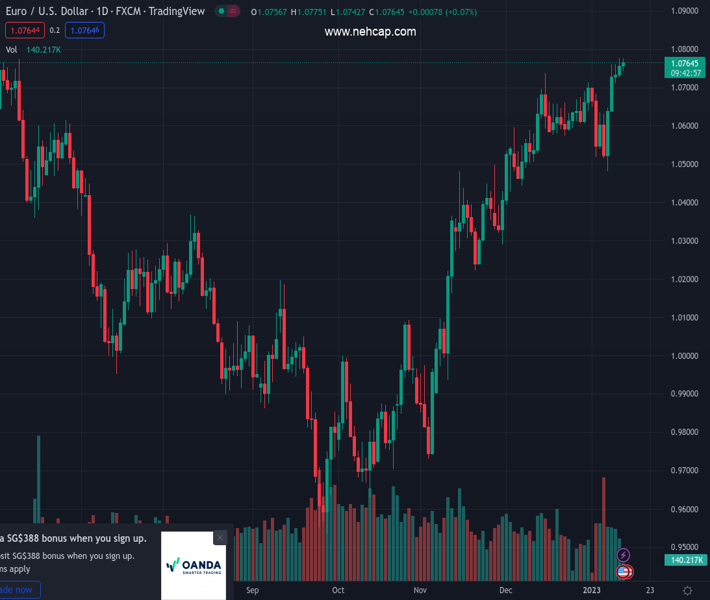Image resolution: width=710 pixels, height=600 pixels.
Task: Click the Oct label on time axis
Action: pos(338,591)
